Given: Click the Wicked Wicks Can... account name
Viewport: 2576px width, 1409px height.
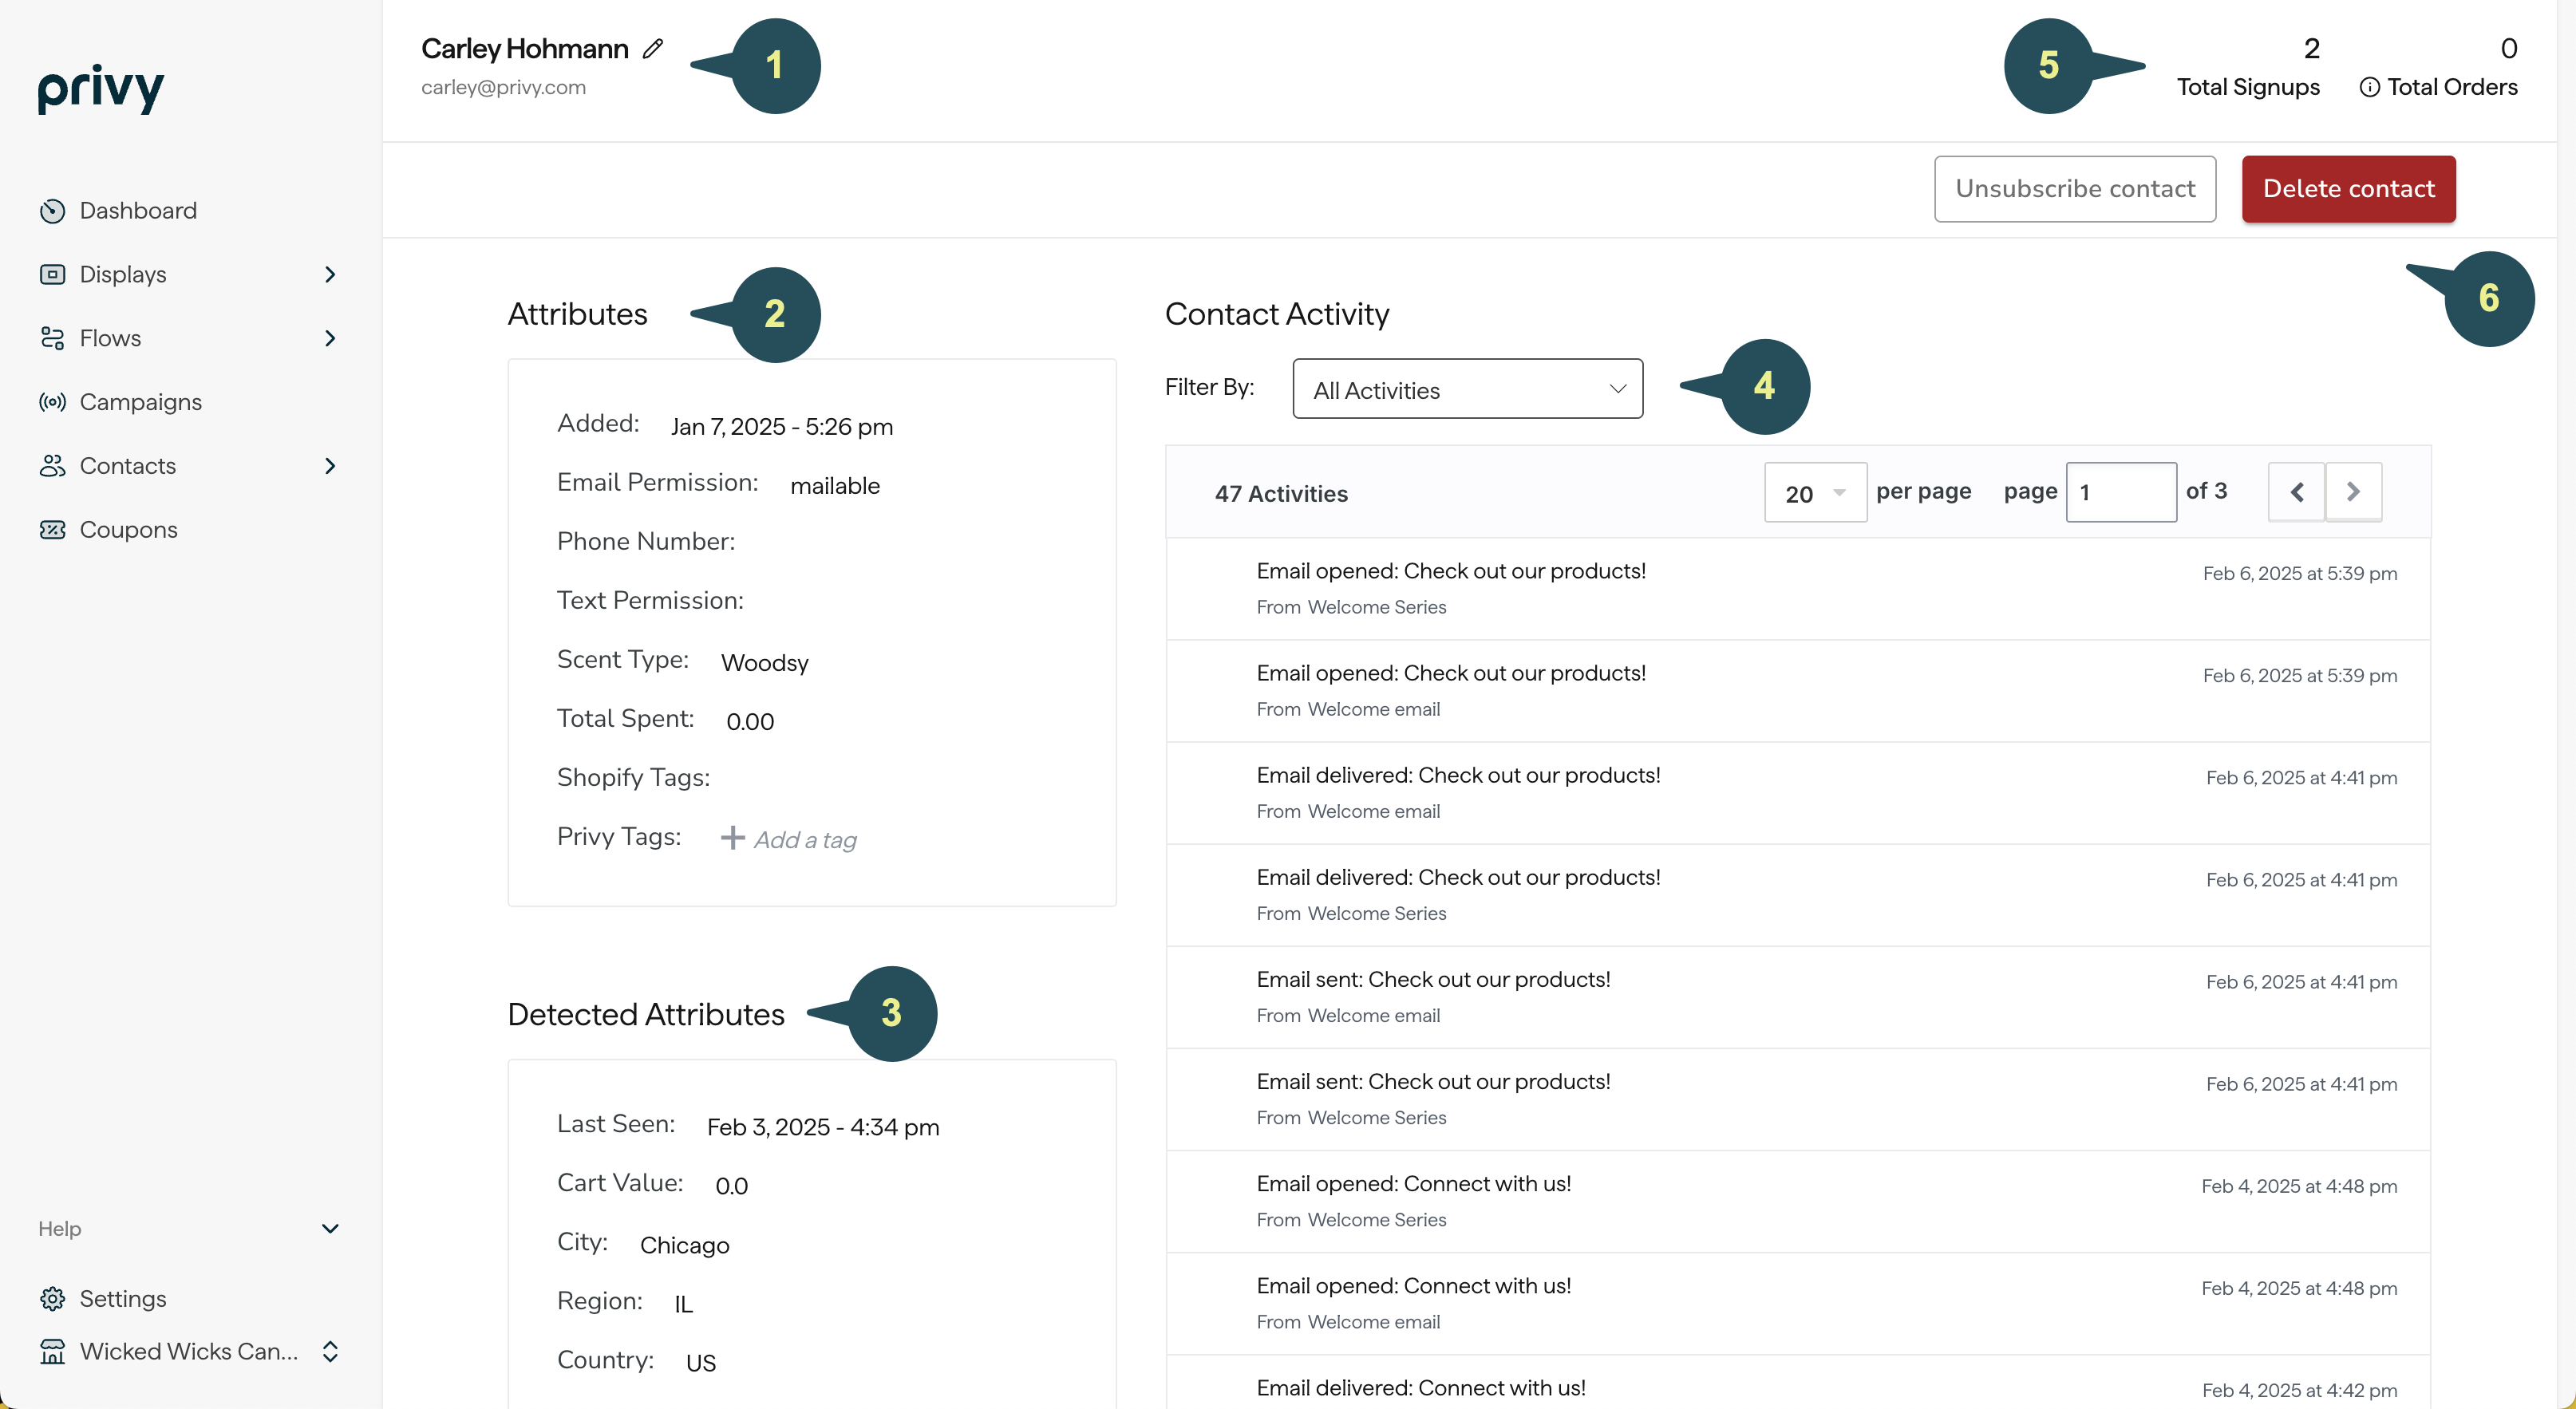Looking at the screenshot, I should [189, 1352].
